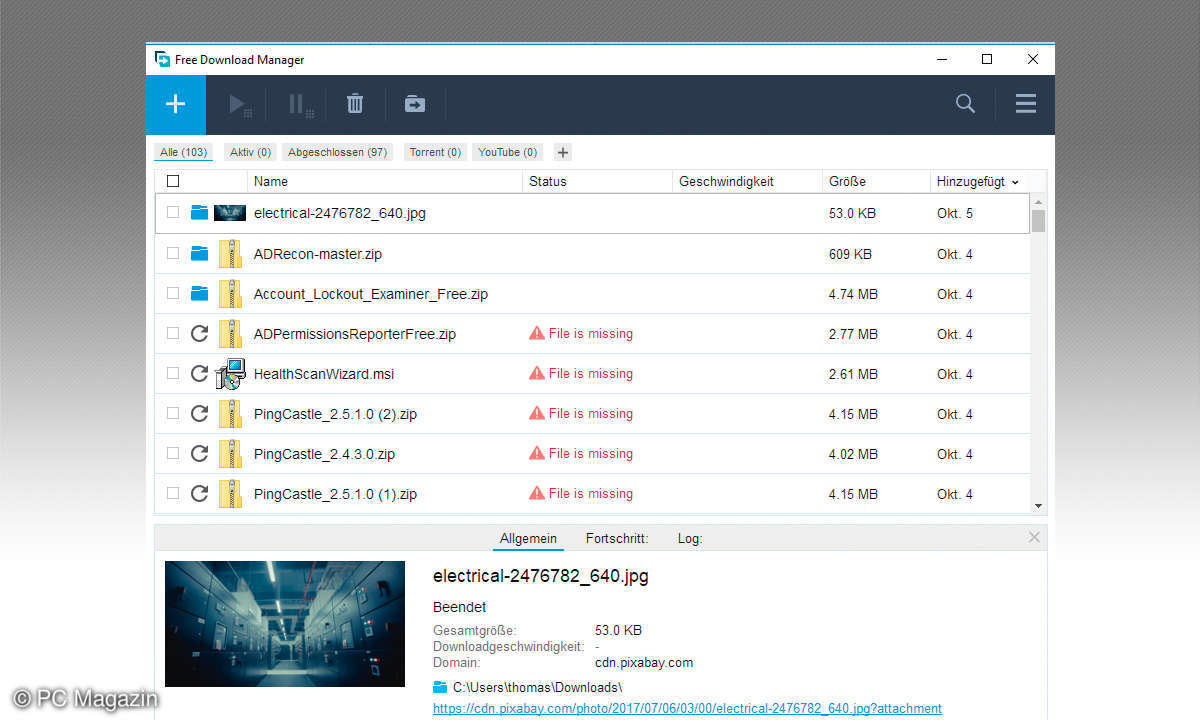Click warning icon of ADPermissionsReporterFree.zip status
The image size is (1200, 720).
click(x=537, y=333)
